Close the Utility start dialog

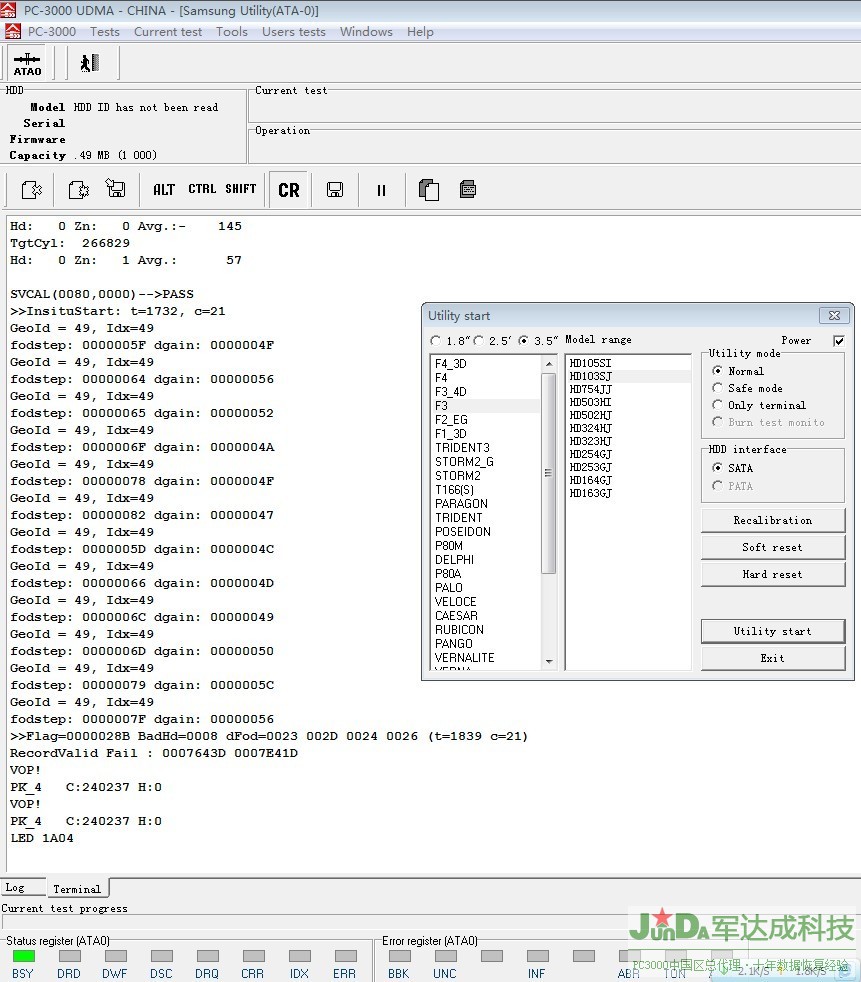pyautogui.click(x=834, y=316)
